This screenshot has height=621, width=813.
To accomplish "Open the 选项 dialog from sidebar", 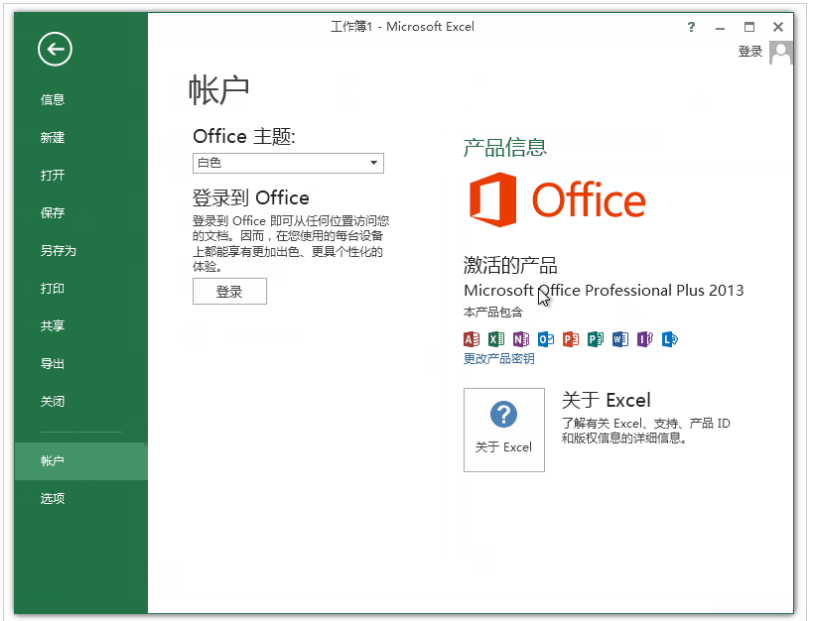I will tap(52, 498).
